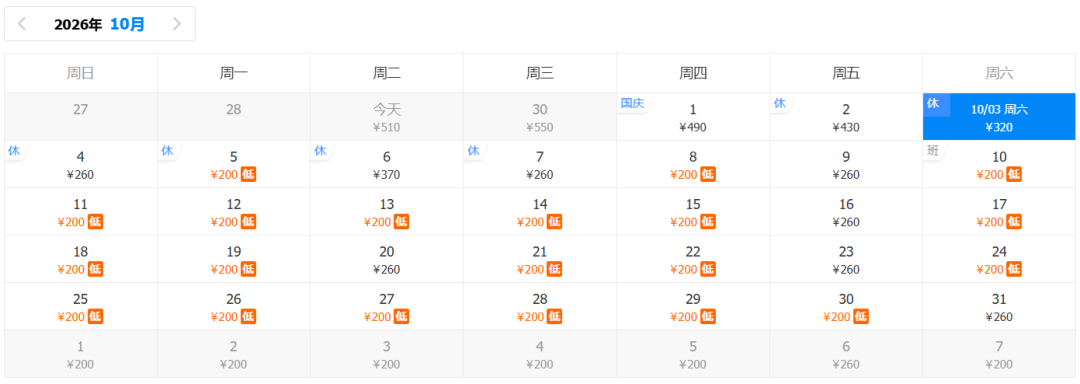This screenshot has height=384, width=1080.
Task: Select October 9 priced ¥260
Action: coord(846,164)
